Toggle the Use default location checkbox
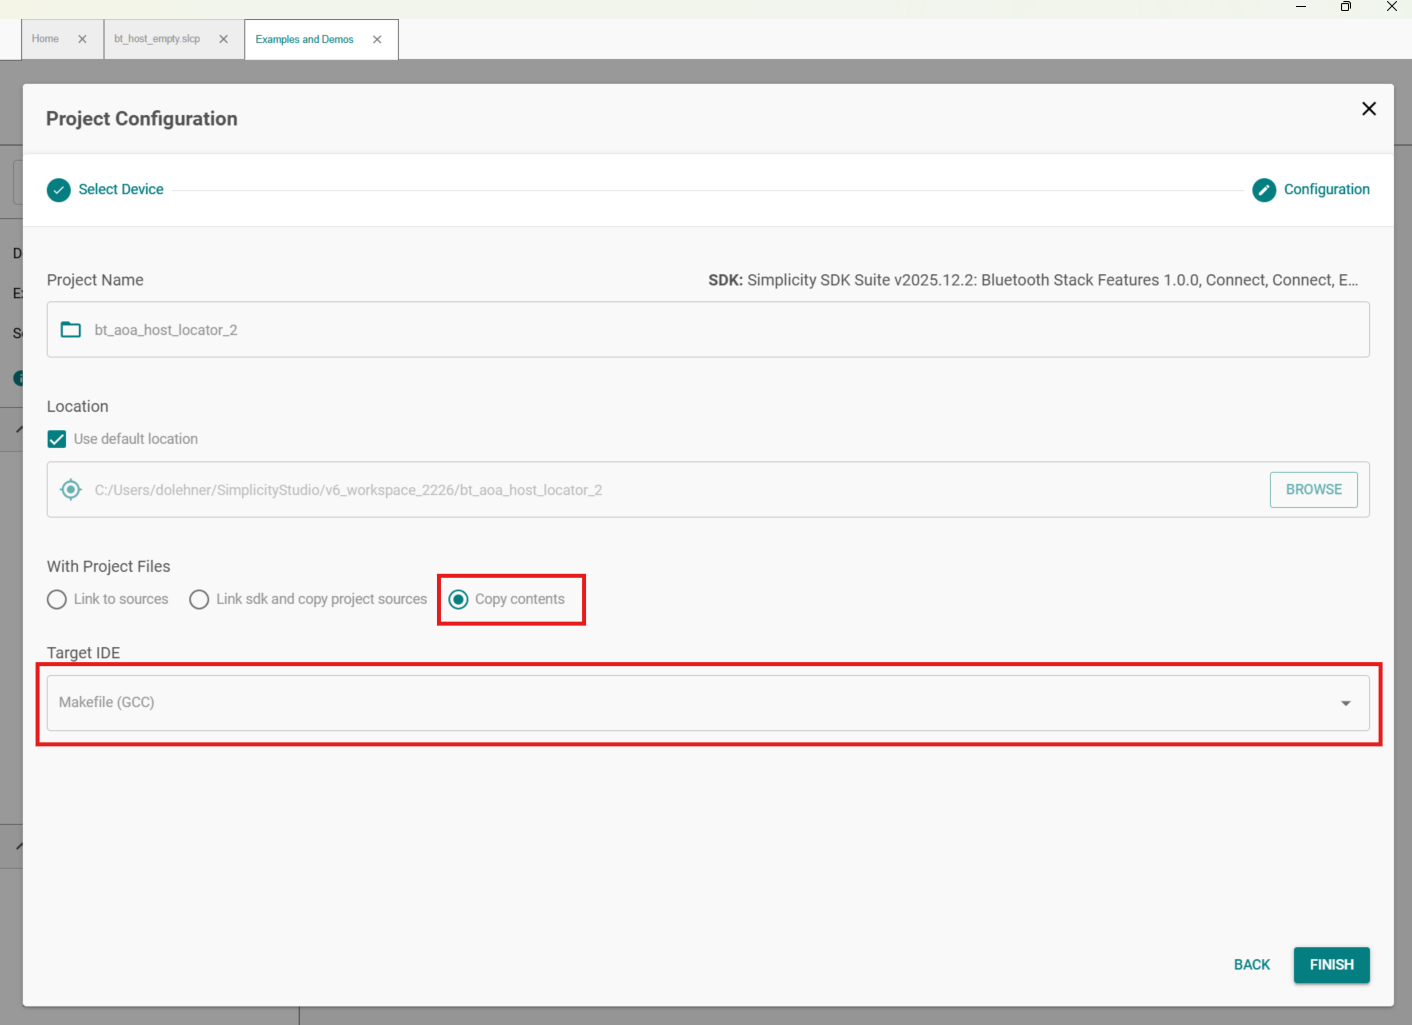 point(57,439)
